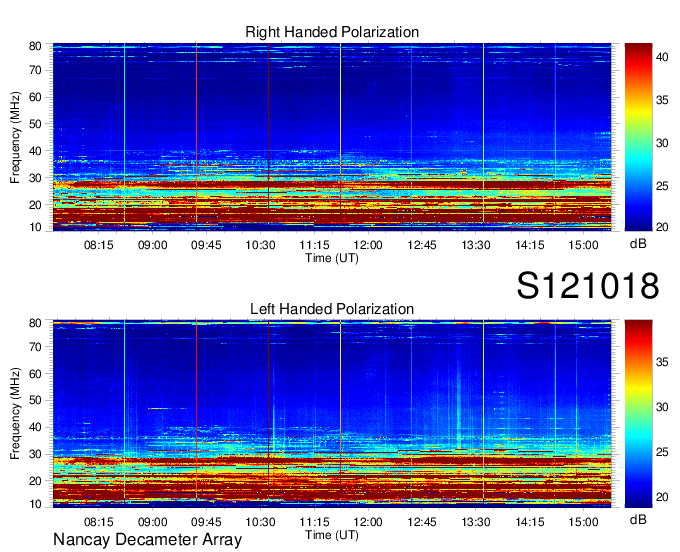Click the 40 MHz tick on the top plot
680x552 pixels.
click(x=35, y=151)
